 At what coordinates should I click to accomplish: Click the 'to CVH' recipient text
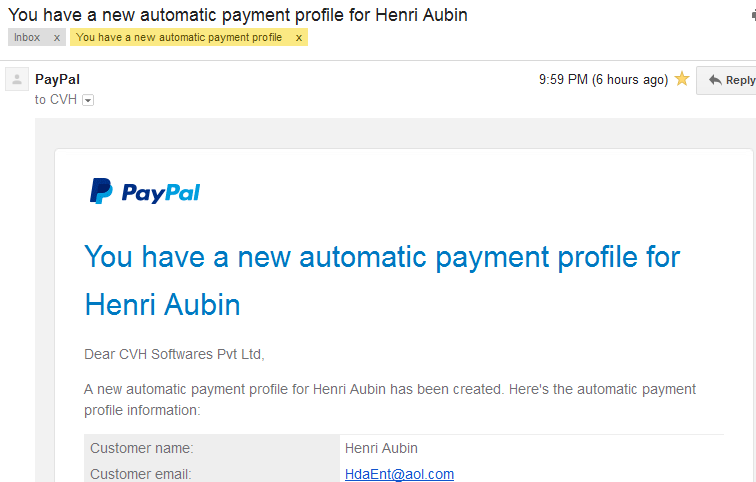(x=56, y=99)
